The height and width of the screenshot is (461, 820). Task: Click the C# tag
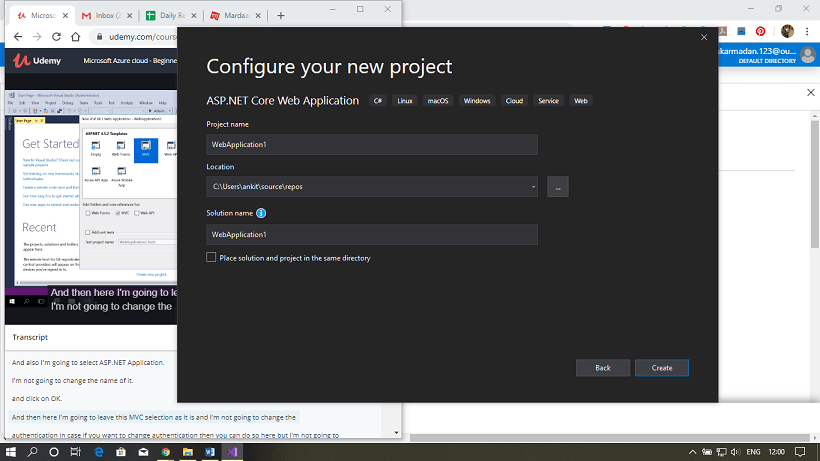point(378,101)
